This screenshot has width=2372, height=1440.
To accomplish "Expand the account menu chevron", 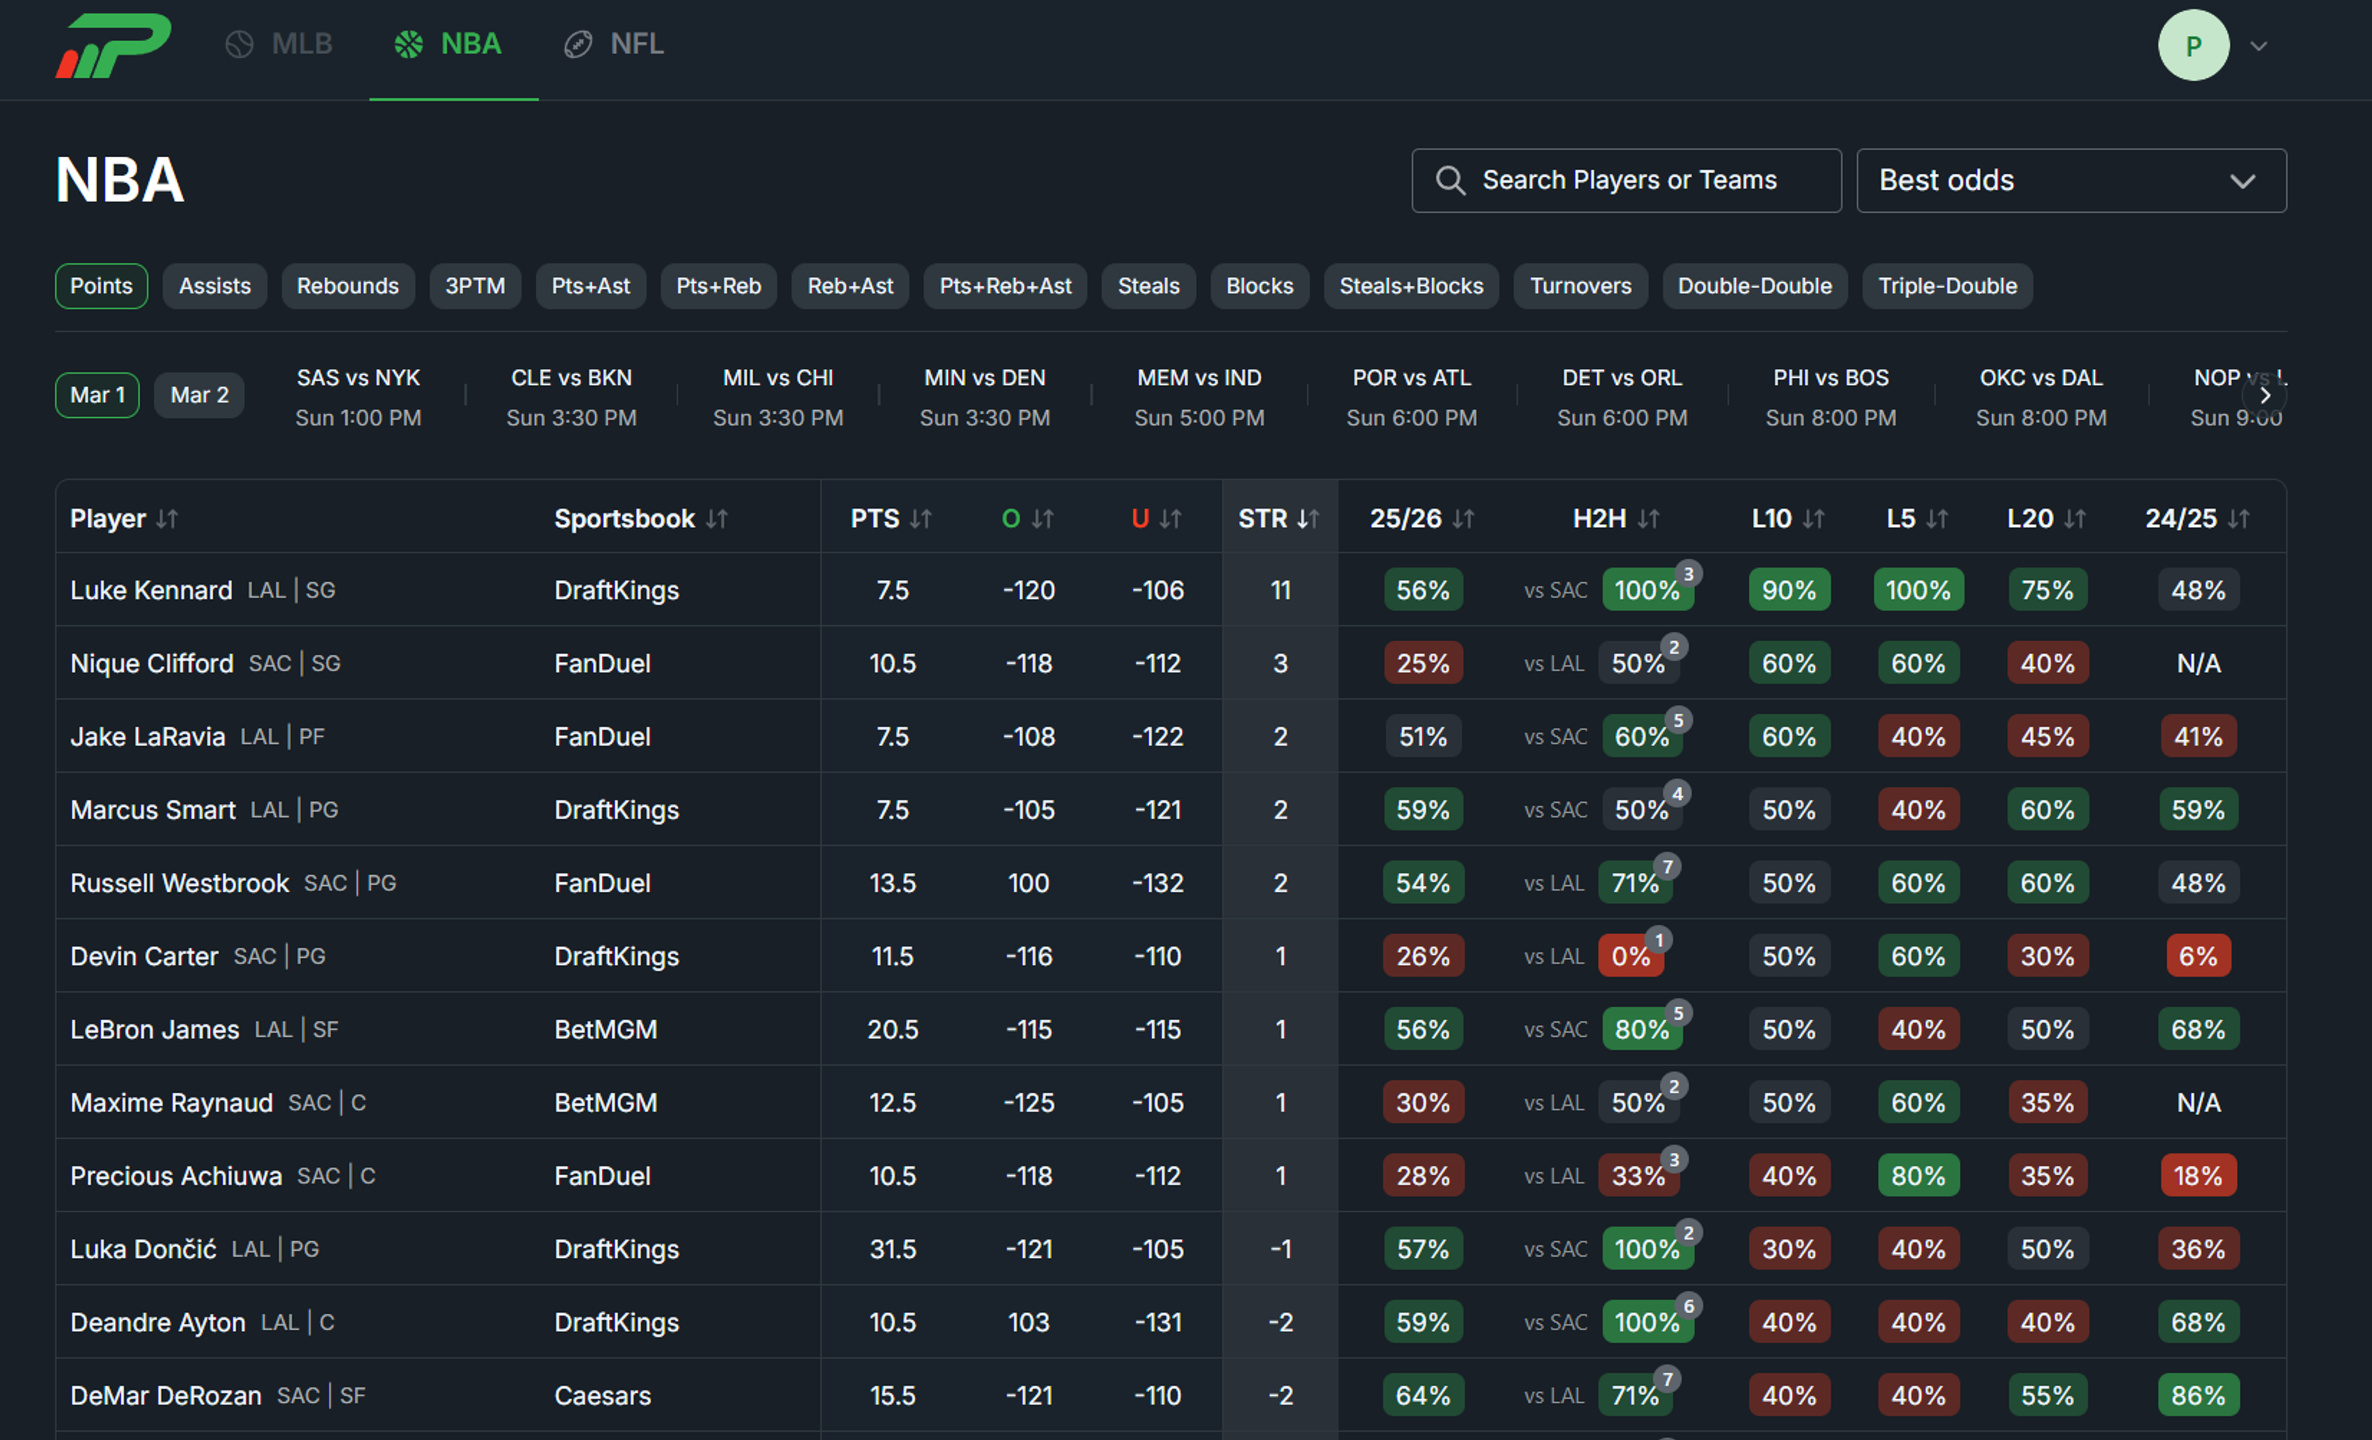I will tap(2259, 46).
